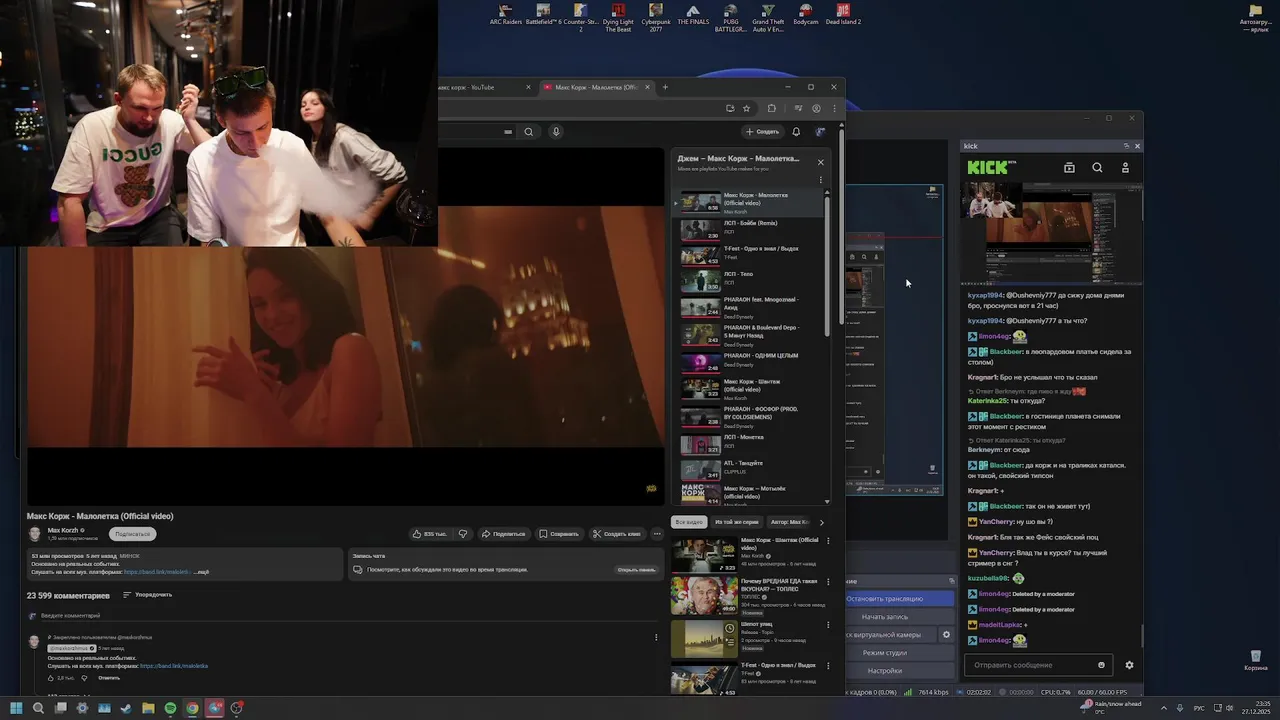1280x720 pixels.
Task: Play ЛСП - Монетка from playlist
Action: tap(750, 442)
